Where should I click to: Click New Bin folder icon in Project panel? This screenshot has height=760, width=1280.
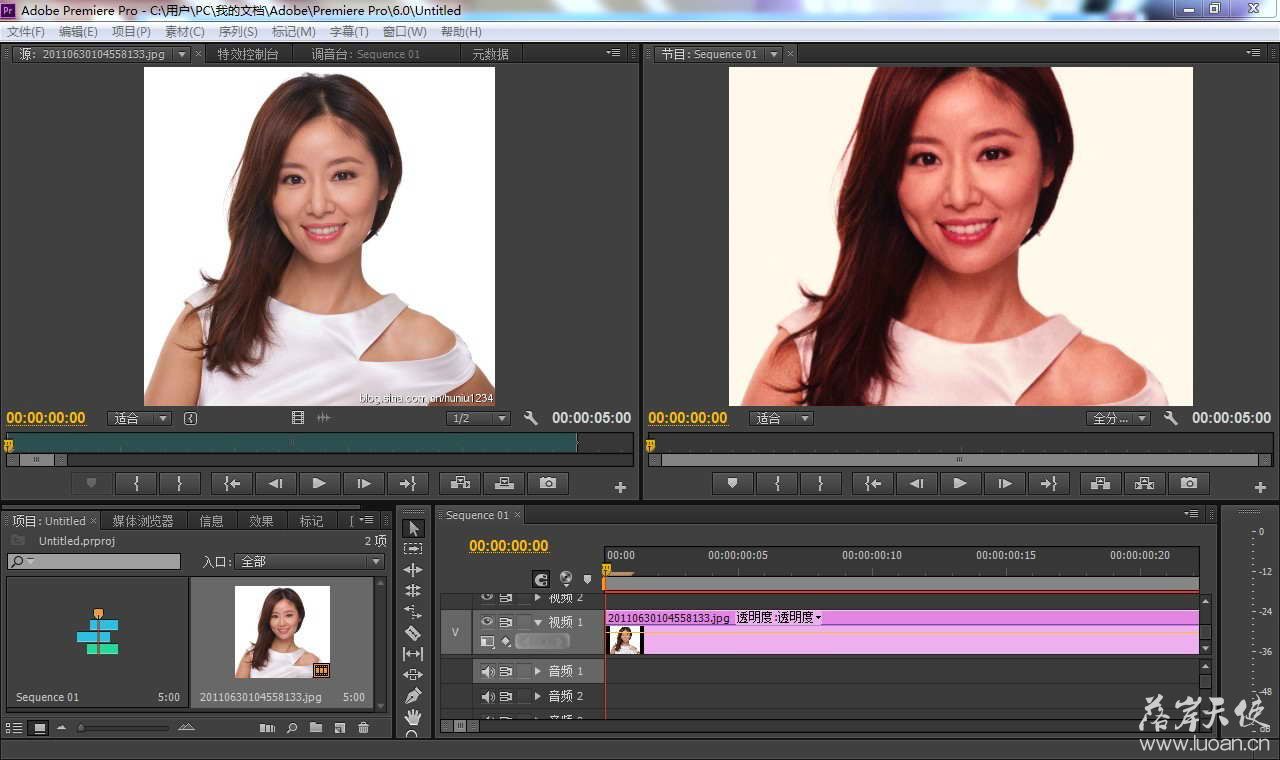point(316,728)
